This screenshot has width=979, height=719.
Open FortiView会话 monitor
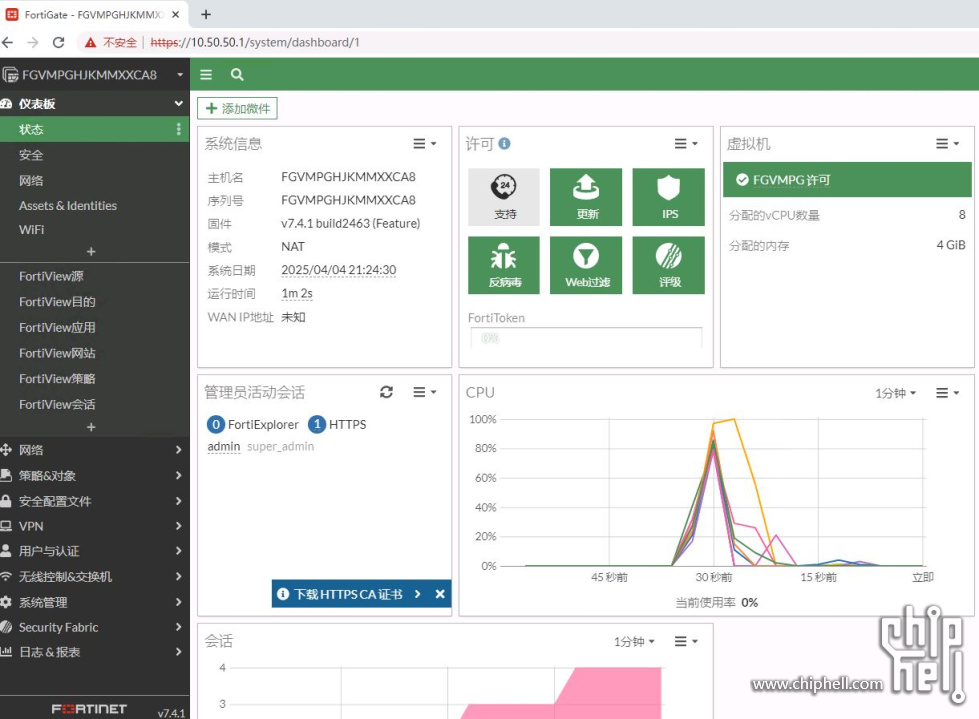[95, 404]
